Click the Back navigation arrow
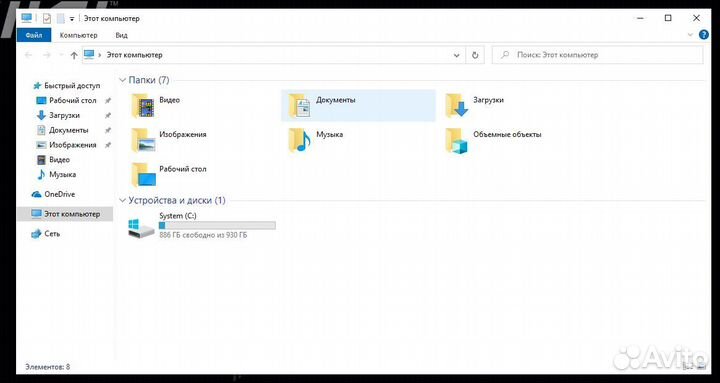Viewport: 720px width, 383px height. [x=28, y=55]
